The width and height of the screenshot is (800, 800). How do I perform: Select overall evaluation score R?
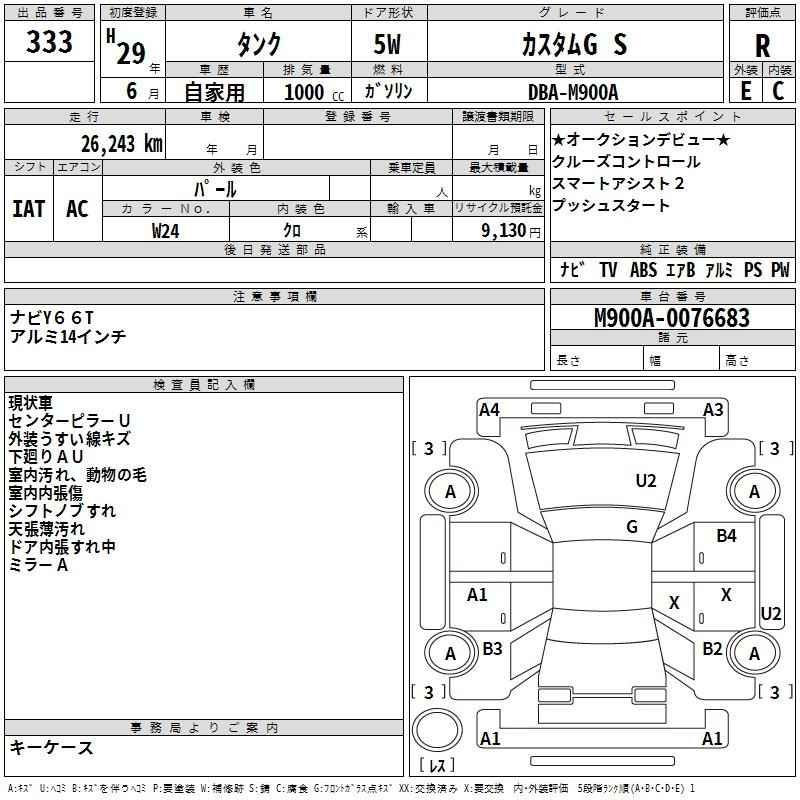(x=762, y=46)
